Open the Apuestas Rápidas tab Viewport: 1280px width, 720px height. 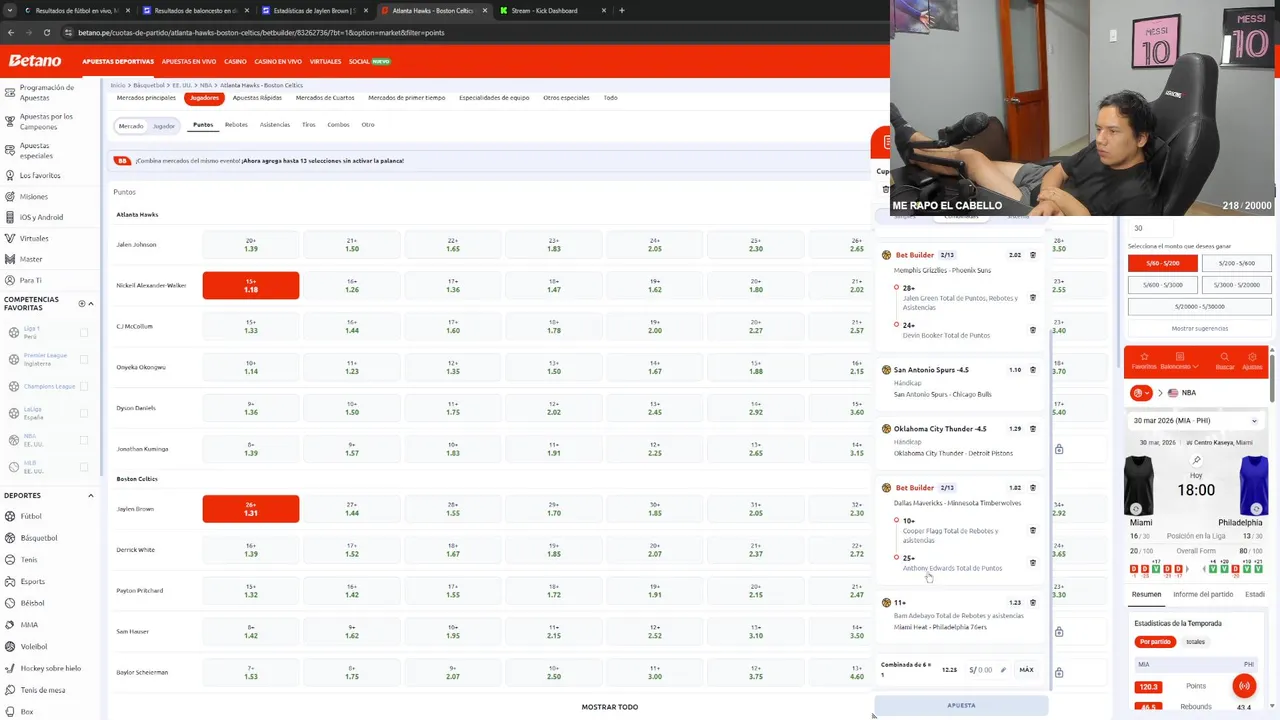[x=257, y=98]
